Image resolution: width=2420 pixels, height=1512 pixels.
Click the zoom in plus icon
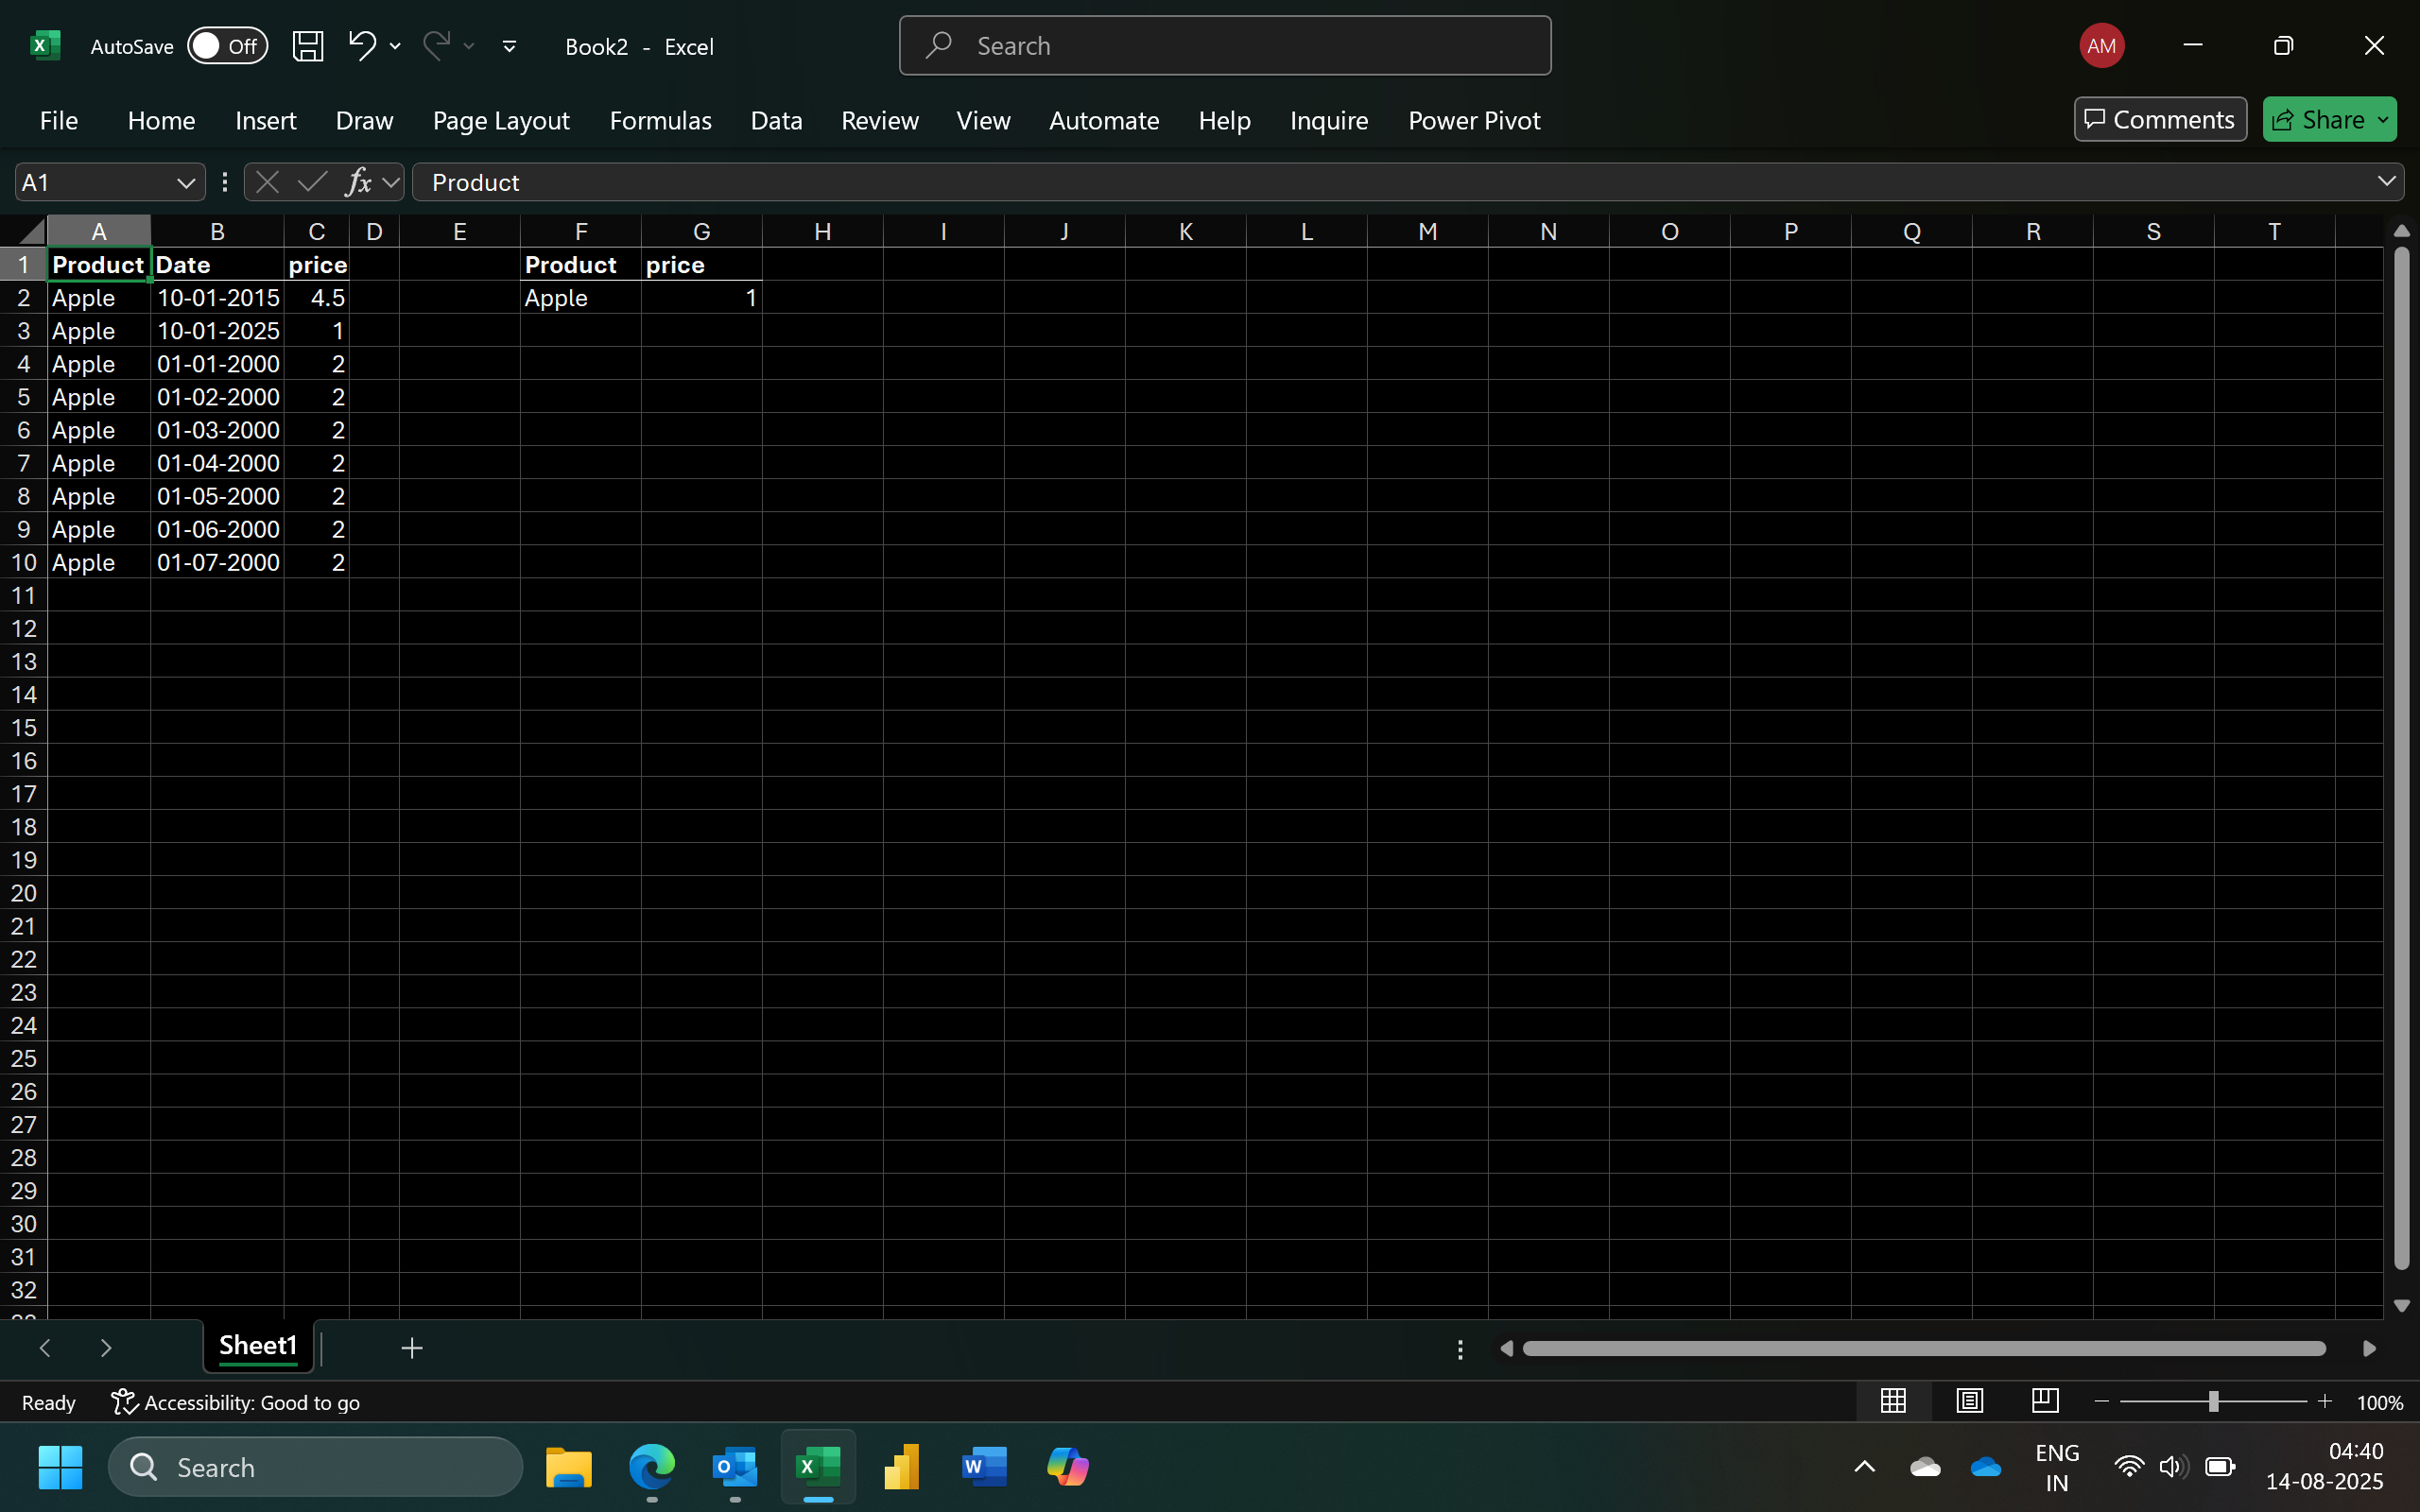coord(2324,1402)
